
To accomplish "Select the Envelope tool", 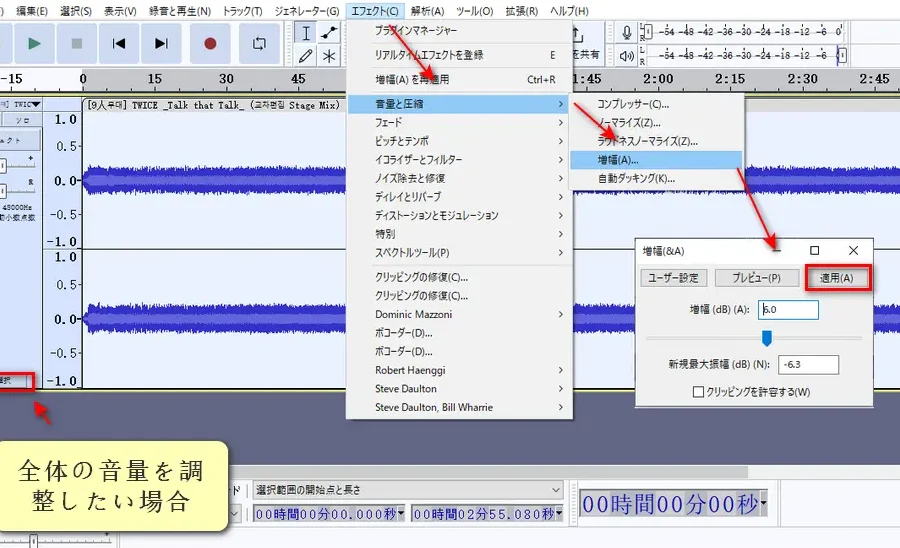I will tap(329, 33).
